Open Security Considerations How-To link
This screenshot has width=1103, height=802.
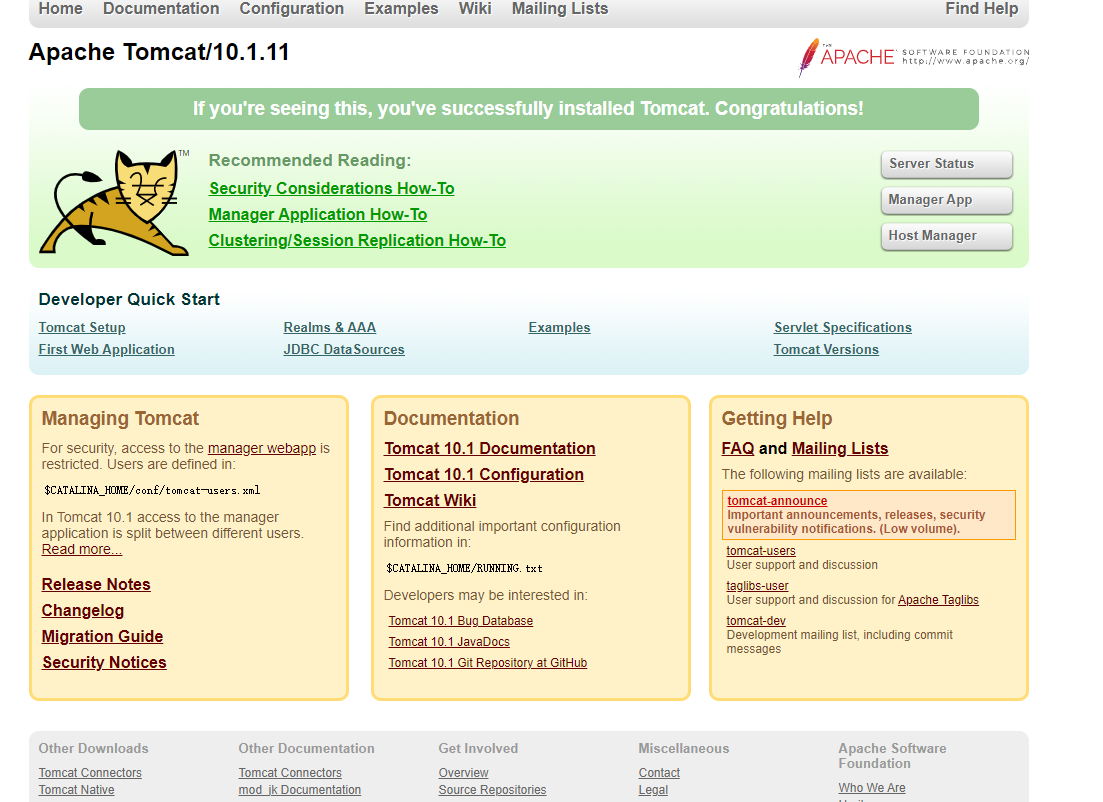tap(331, 189)
